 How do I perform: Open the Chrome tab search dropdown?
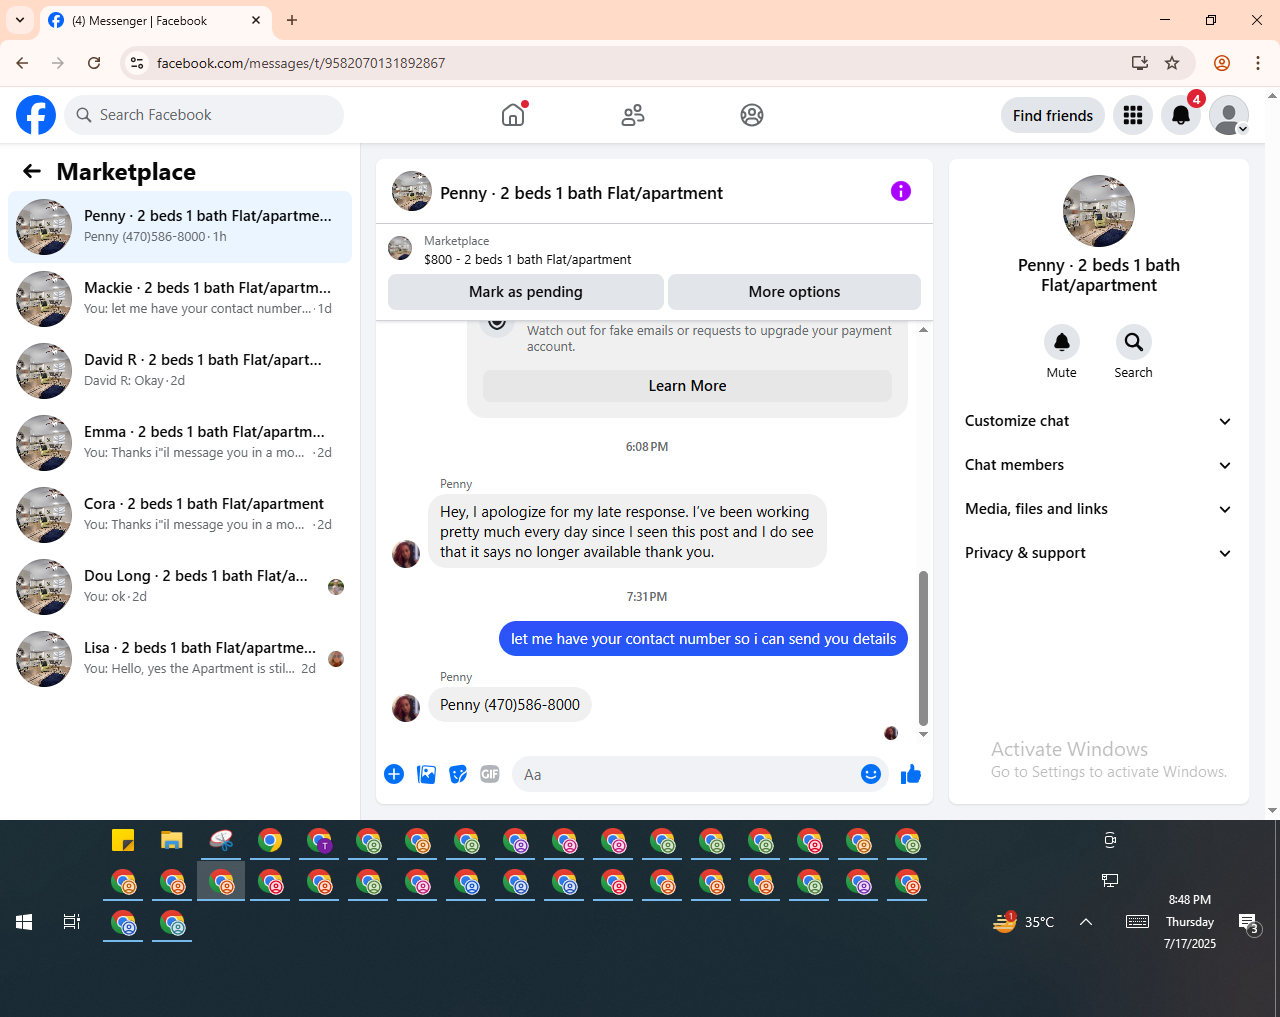[x=20, y=20]
